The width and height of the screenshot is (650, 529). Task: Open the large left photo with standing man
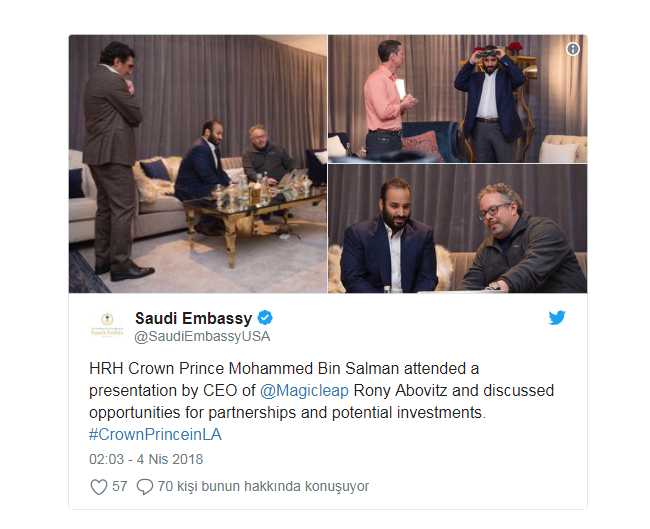click(198, 164)
